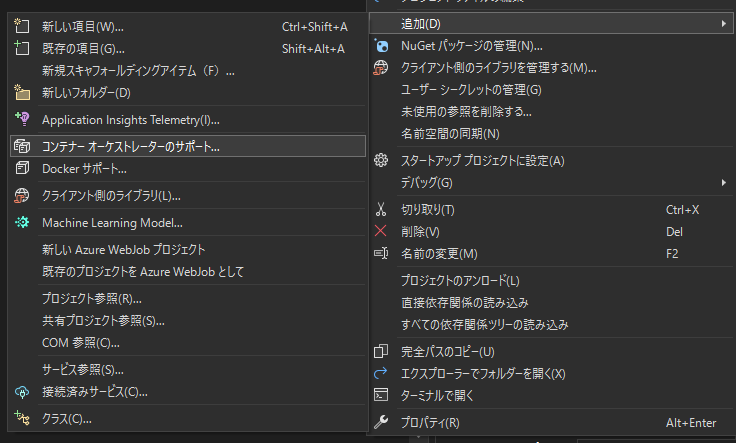The image size is (736, 443).
Task: Click the Application Insights Telemetry lightbulb icon
Action: tap(22, 119)
